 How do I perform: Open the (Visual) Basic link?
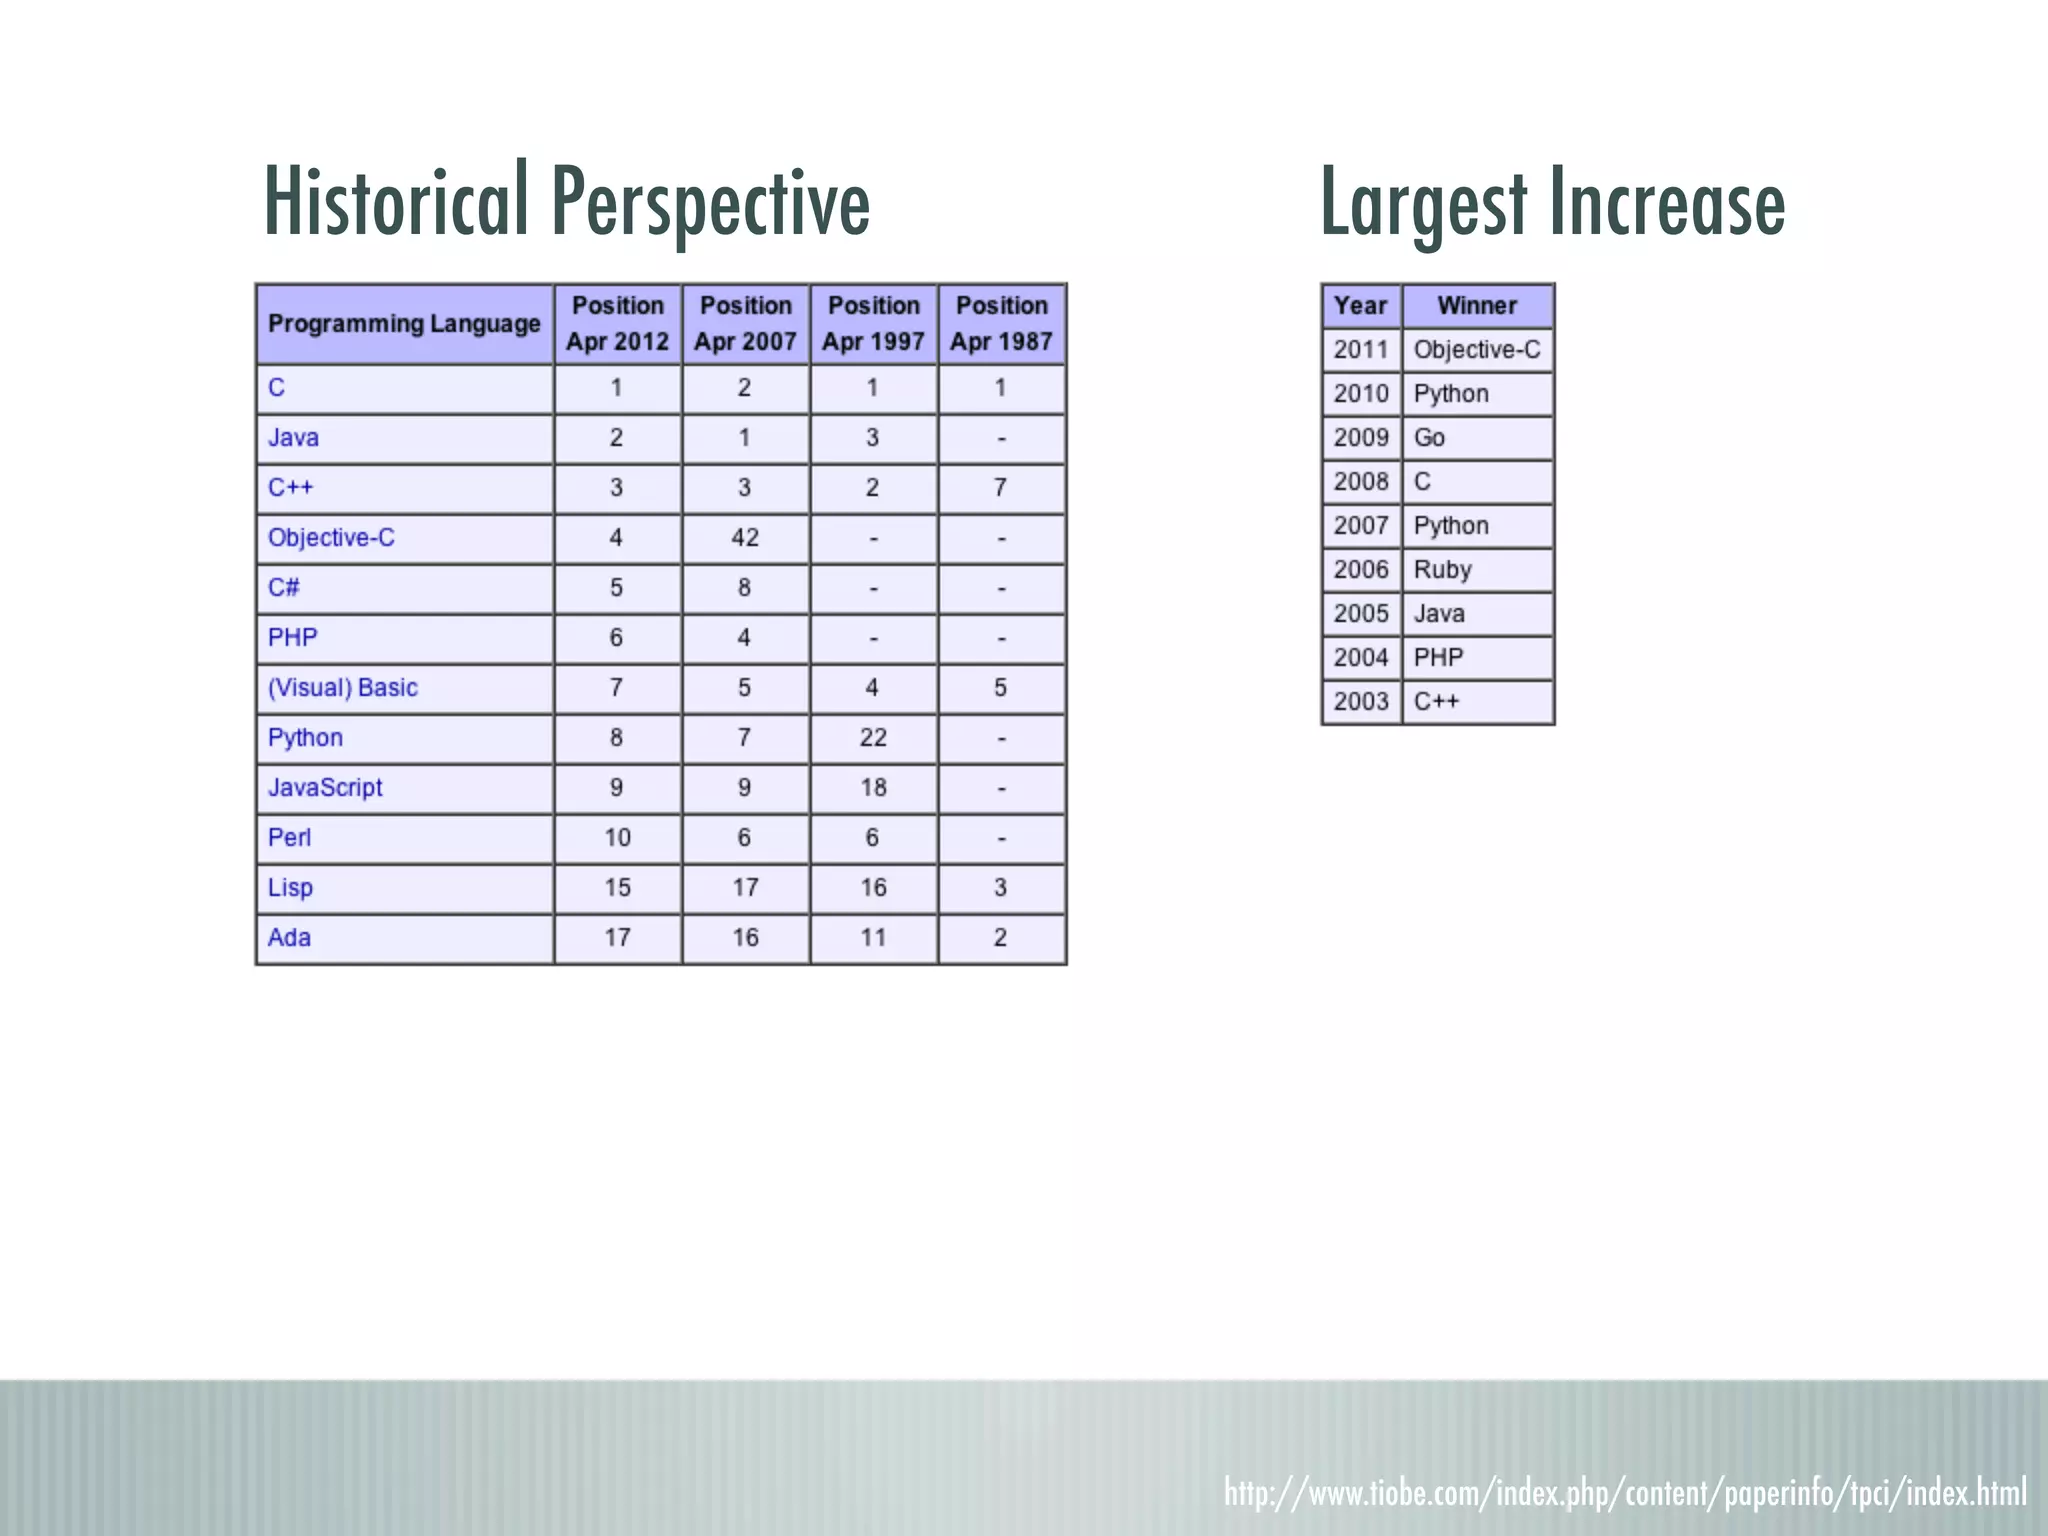(342, 688)
